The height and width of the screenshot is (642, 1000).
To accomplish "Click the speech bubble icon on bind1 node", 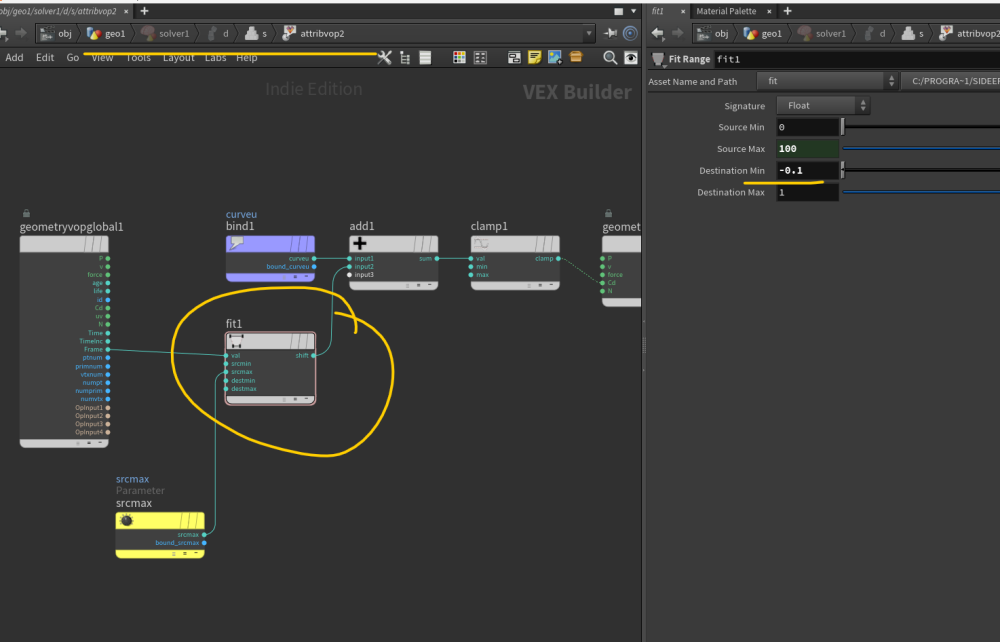I will click(x=237, y=243).
